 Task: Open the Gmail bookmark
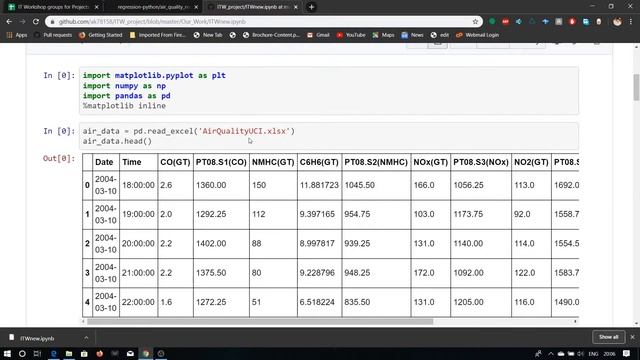[318, 35]
